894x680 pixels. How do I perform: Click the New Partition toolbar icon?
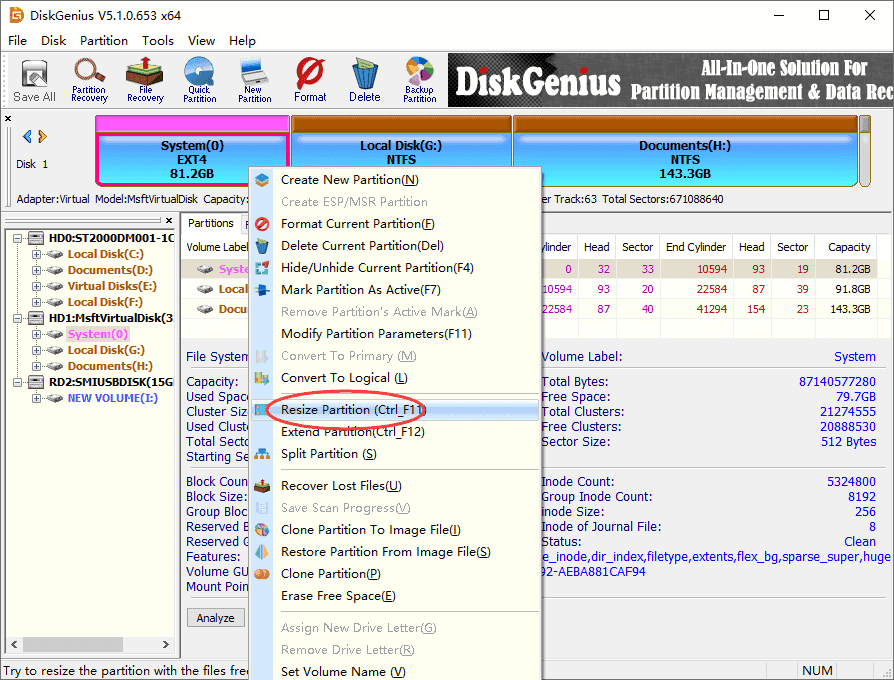pyautogui.click(x=254, y=81)
